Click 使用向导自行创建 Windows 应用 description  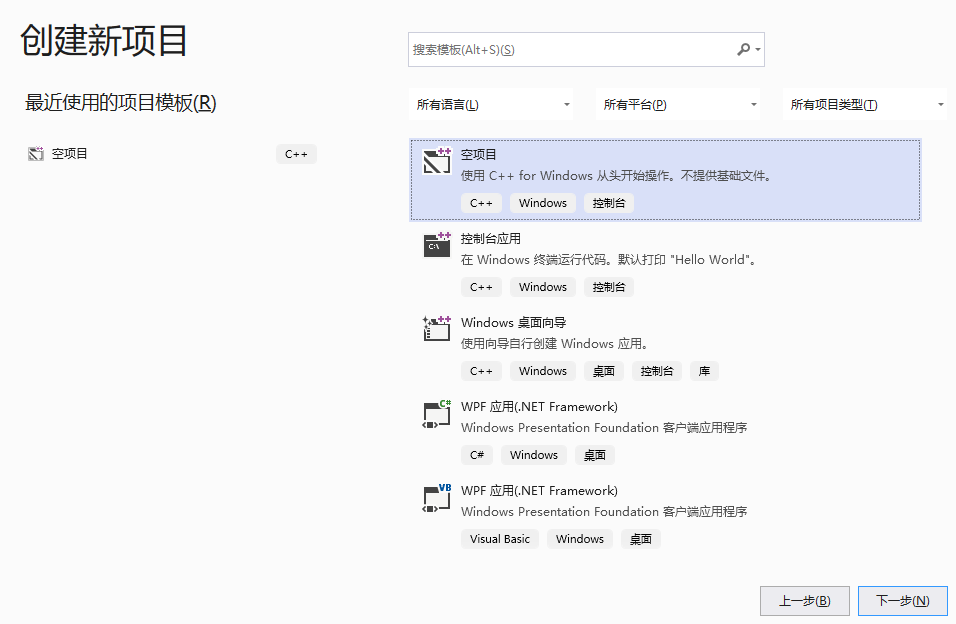(555, 344)
